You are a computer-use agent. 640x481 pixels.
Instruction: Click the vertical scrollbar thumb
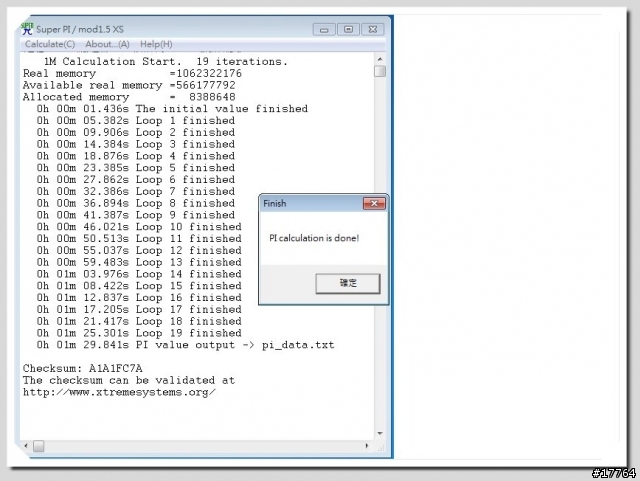[380, 71]
